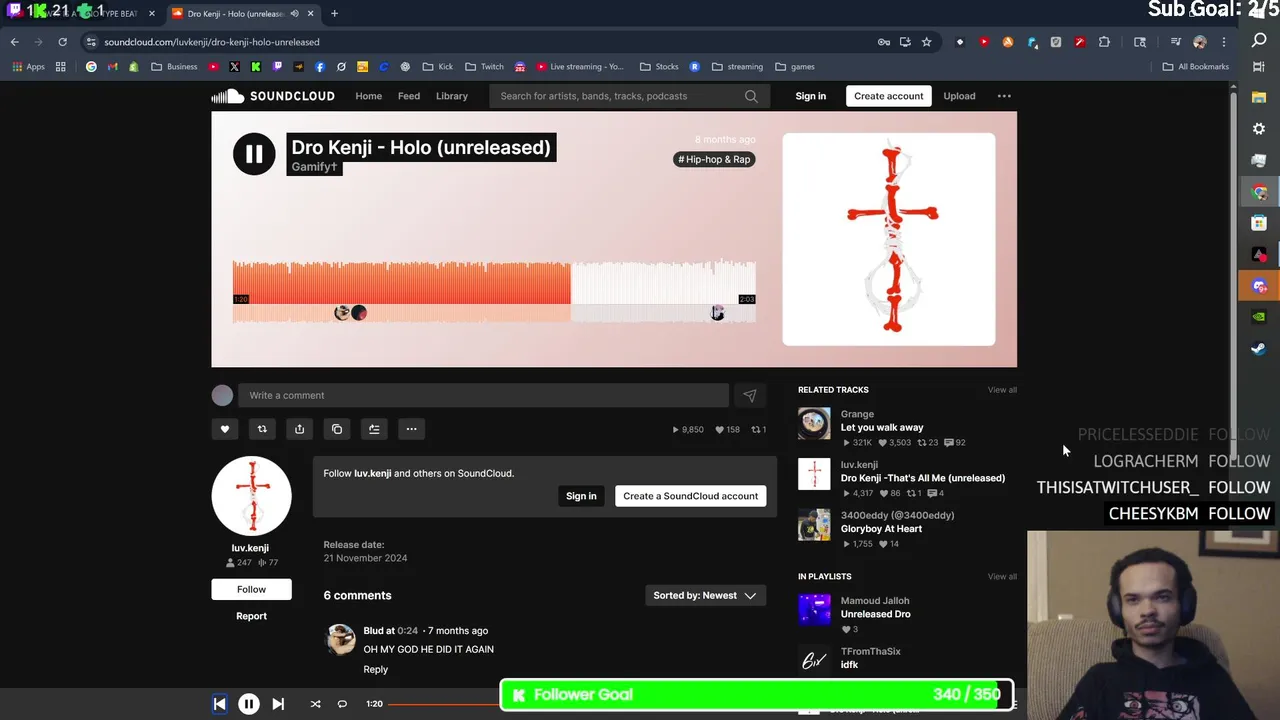Open the SoundCloud logo home link

click(x=273, y=96)
